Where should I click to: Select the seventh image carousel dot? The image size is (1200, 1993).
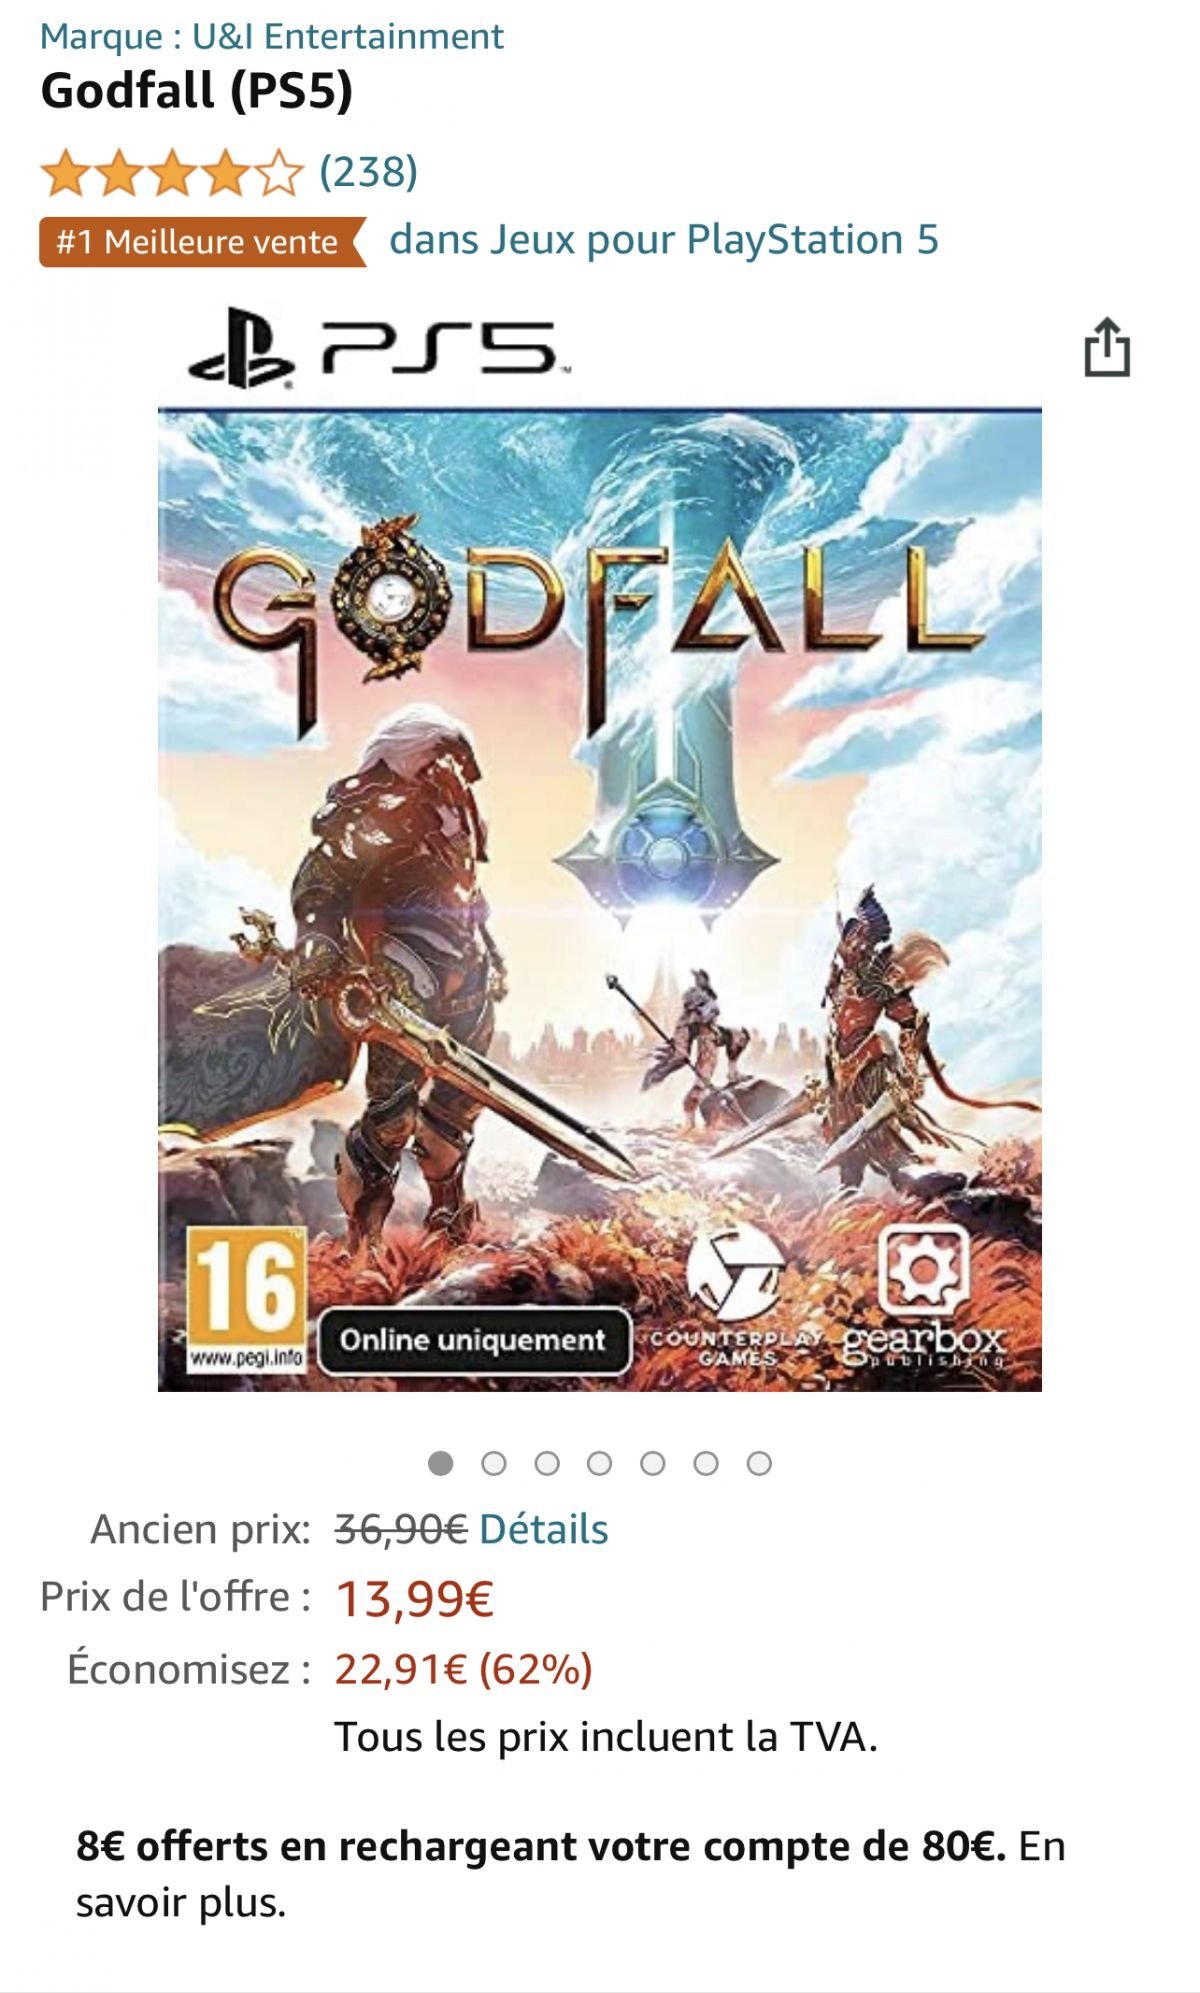[759, 1463]
